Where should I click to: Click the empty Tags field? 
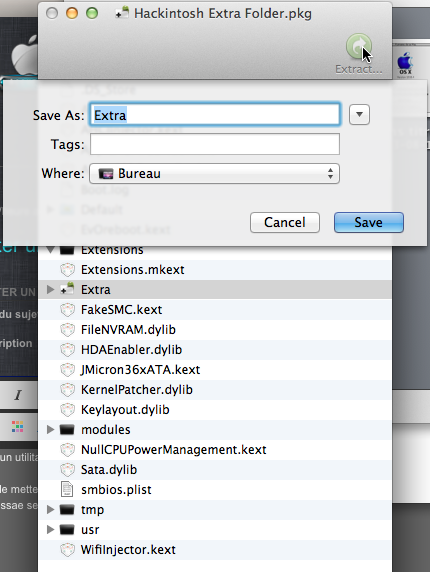click(x=215, y=144)
